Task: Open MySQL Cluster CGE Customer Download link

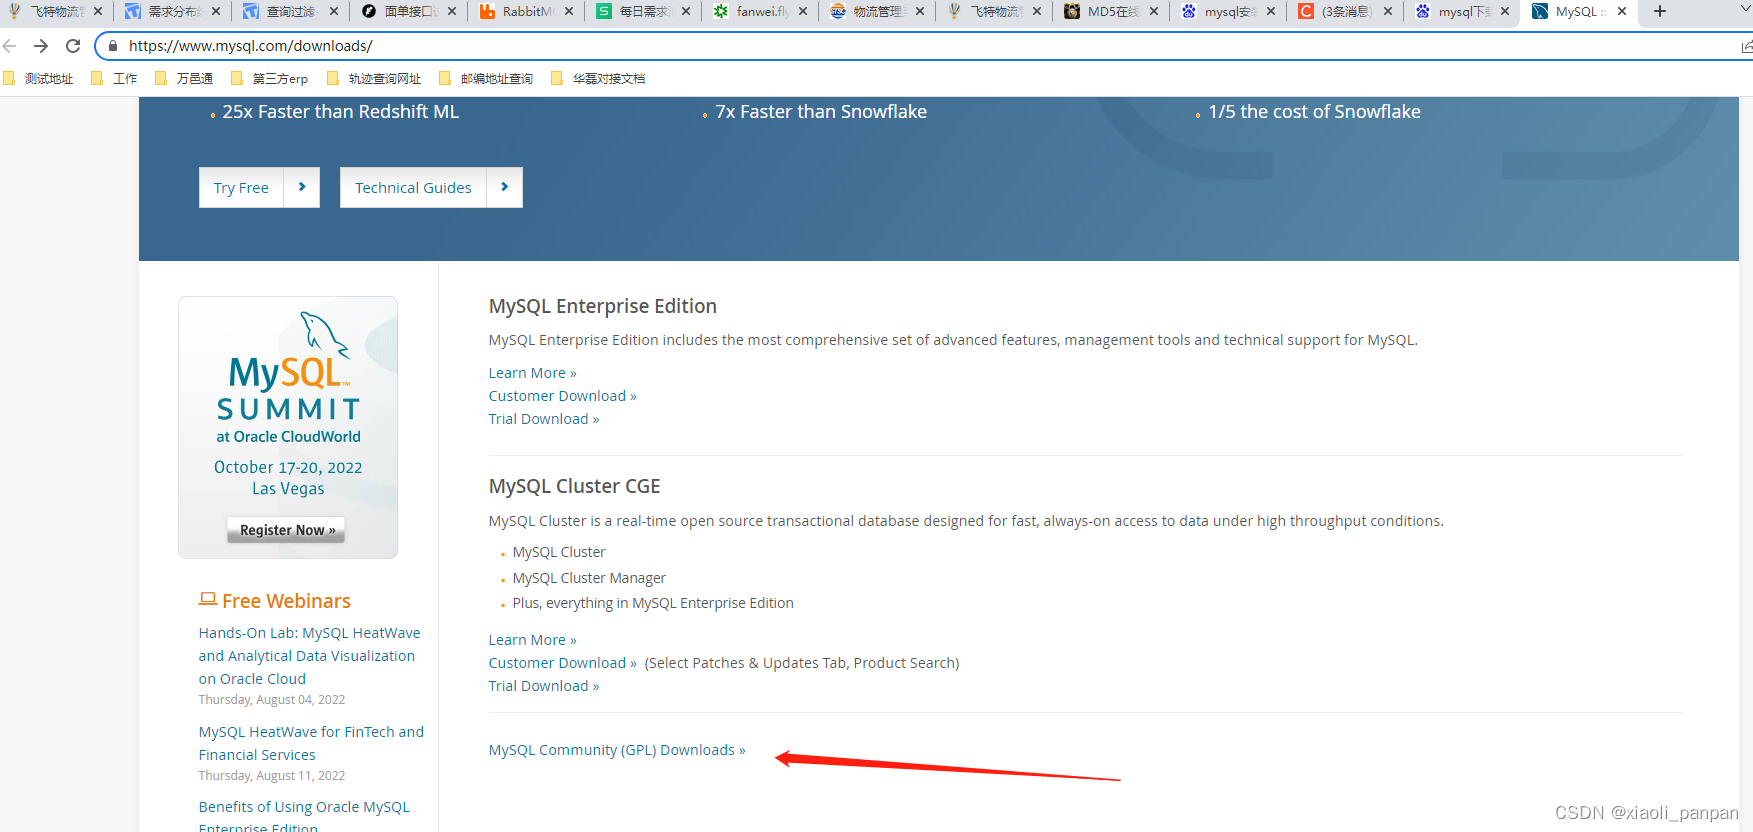Action: [x=562, y=663]
